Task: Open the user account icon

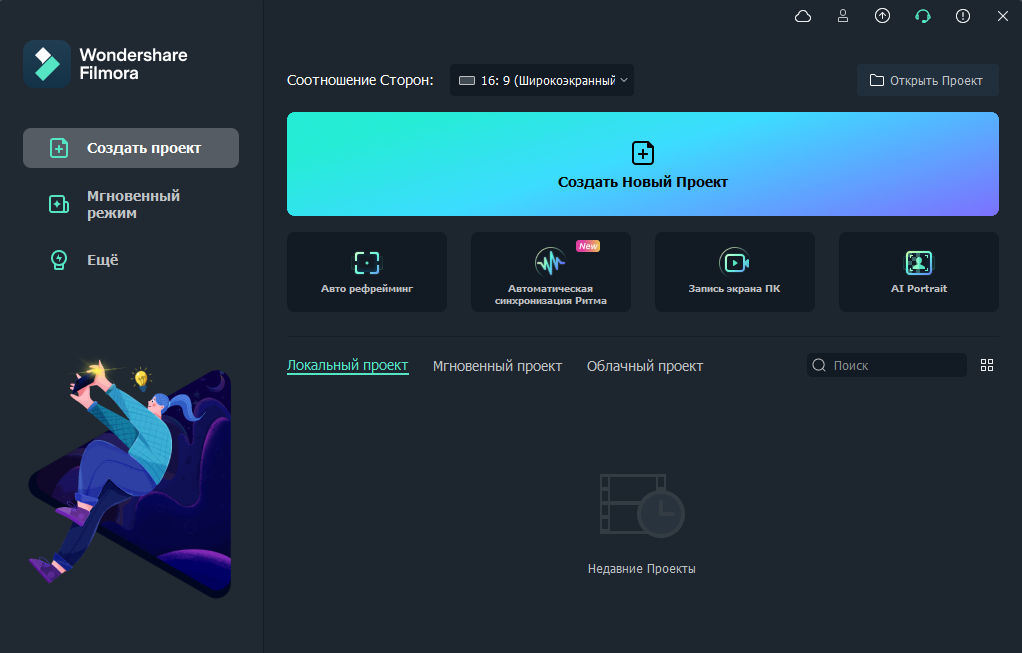Action: pyautogui.click(x=843, y=16)
